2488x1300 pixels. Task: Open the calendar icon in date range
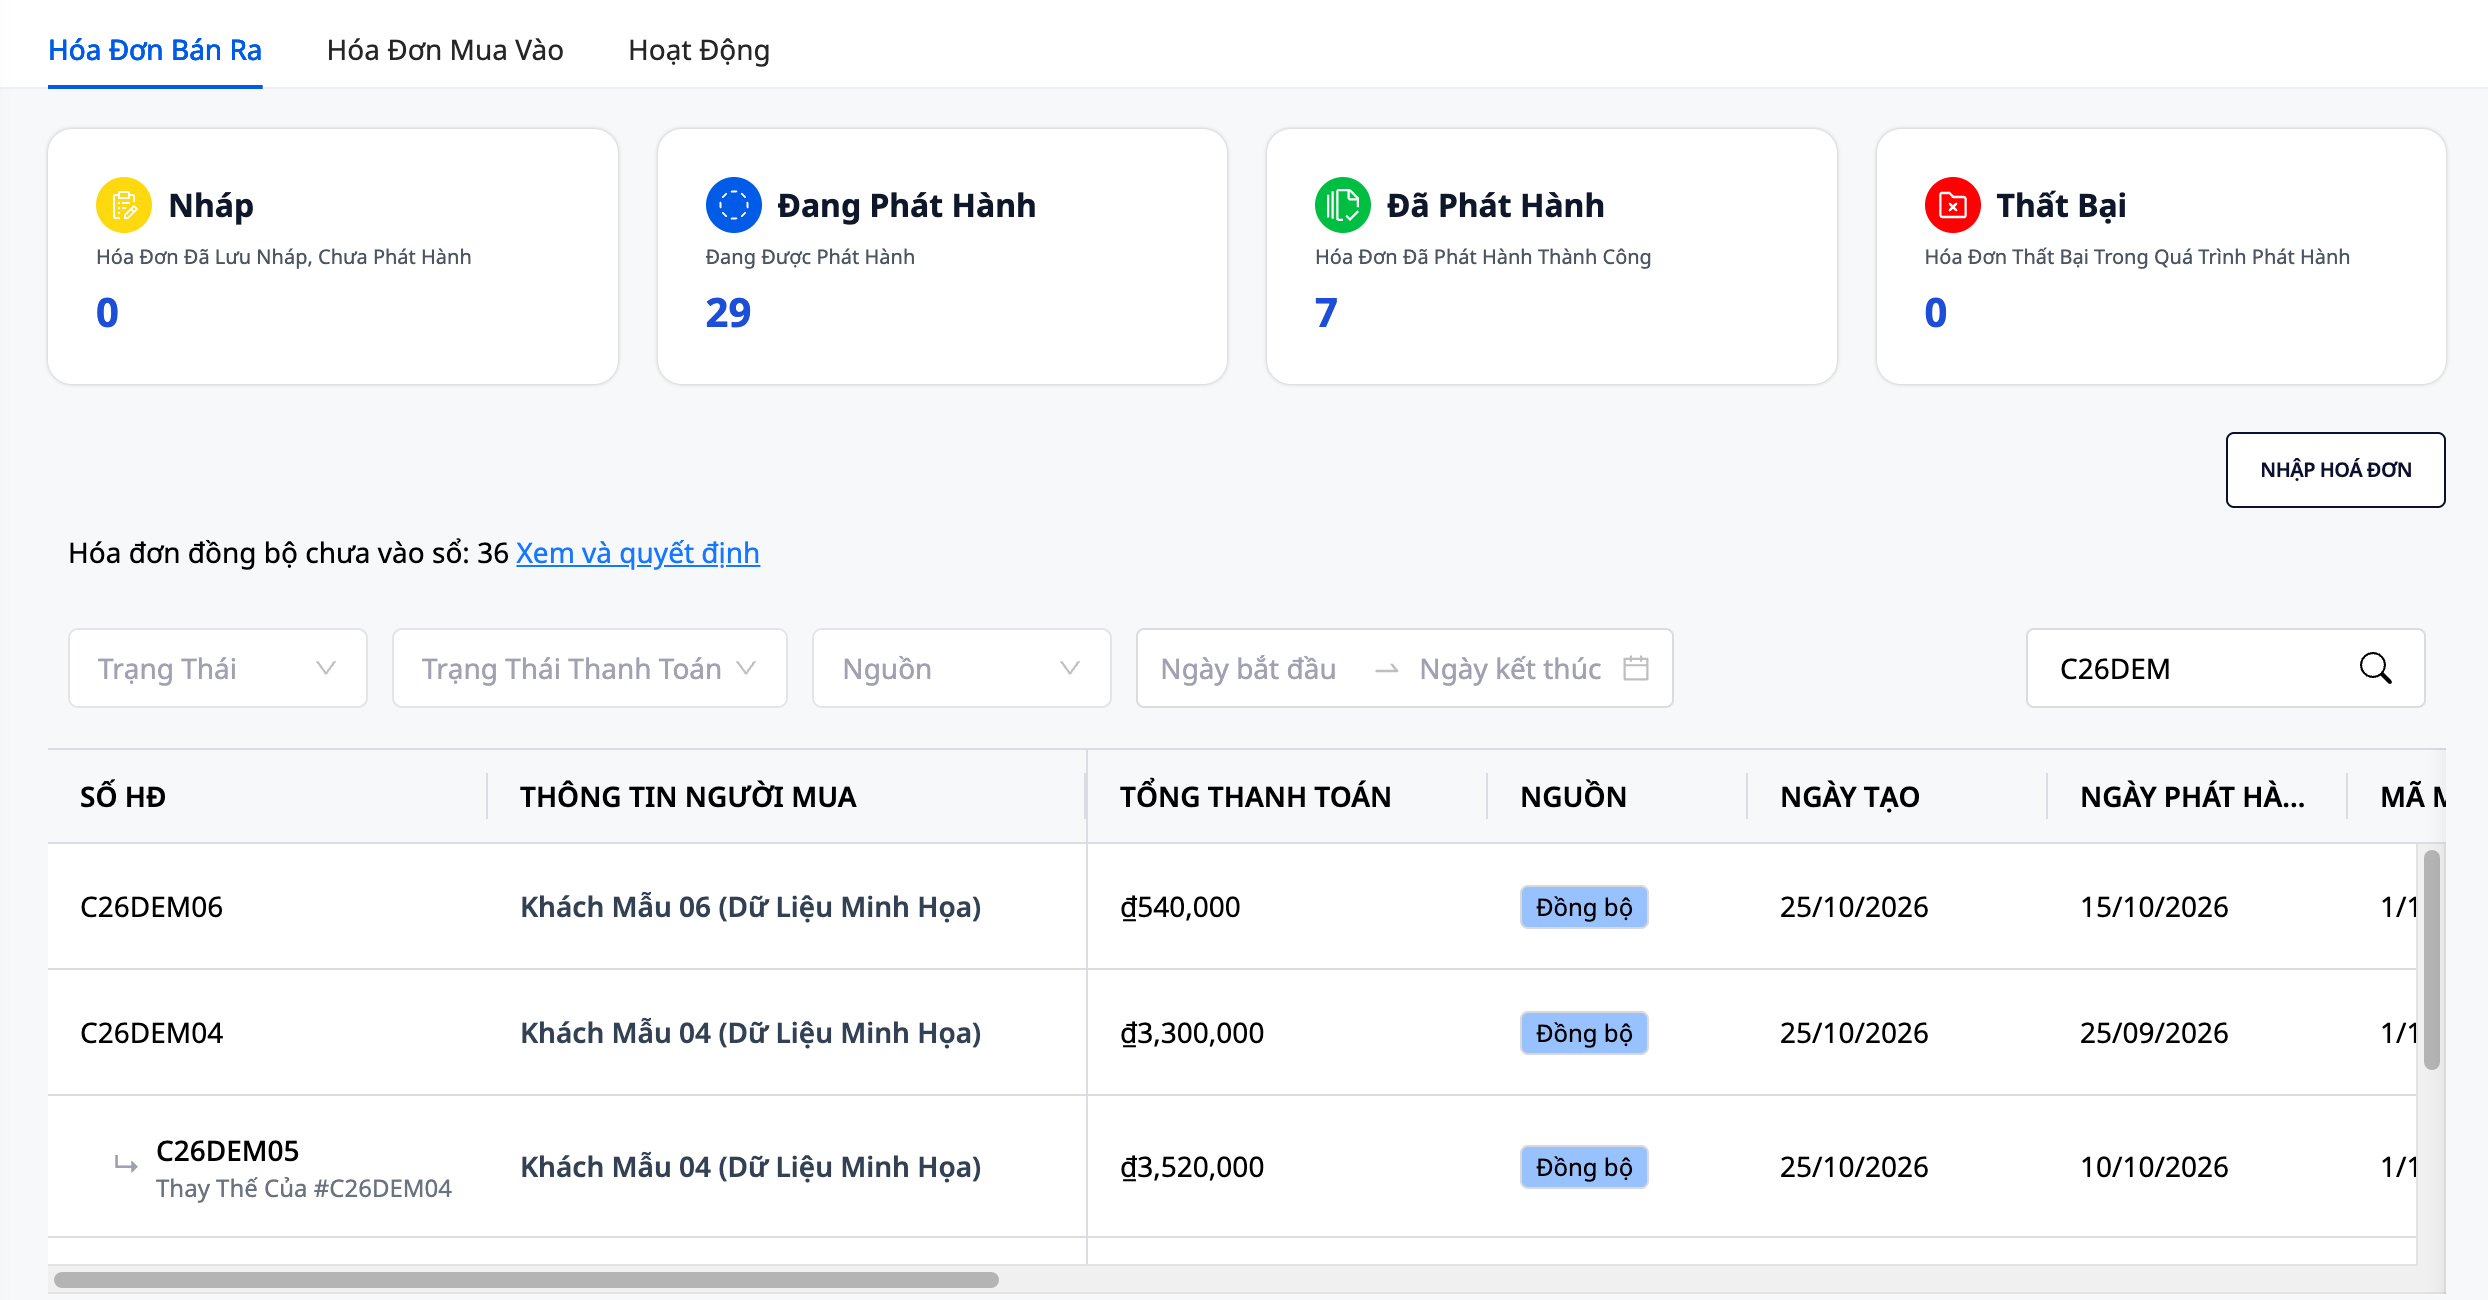coord(1636,668)
